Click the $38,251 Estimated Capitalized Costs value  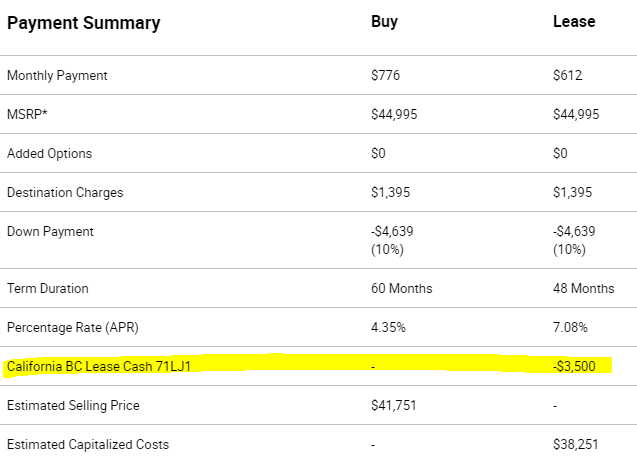pos(575,444)
